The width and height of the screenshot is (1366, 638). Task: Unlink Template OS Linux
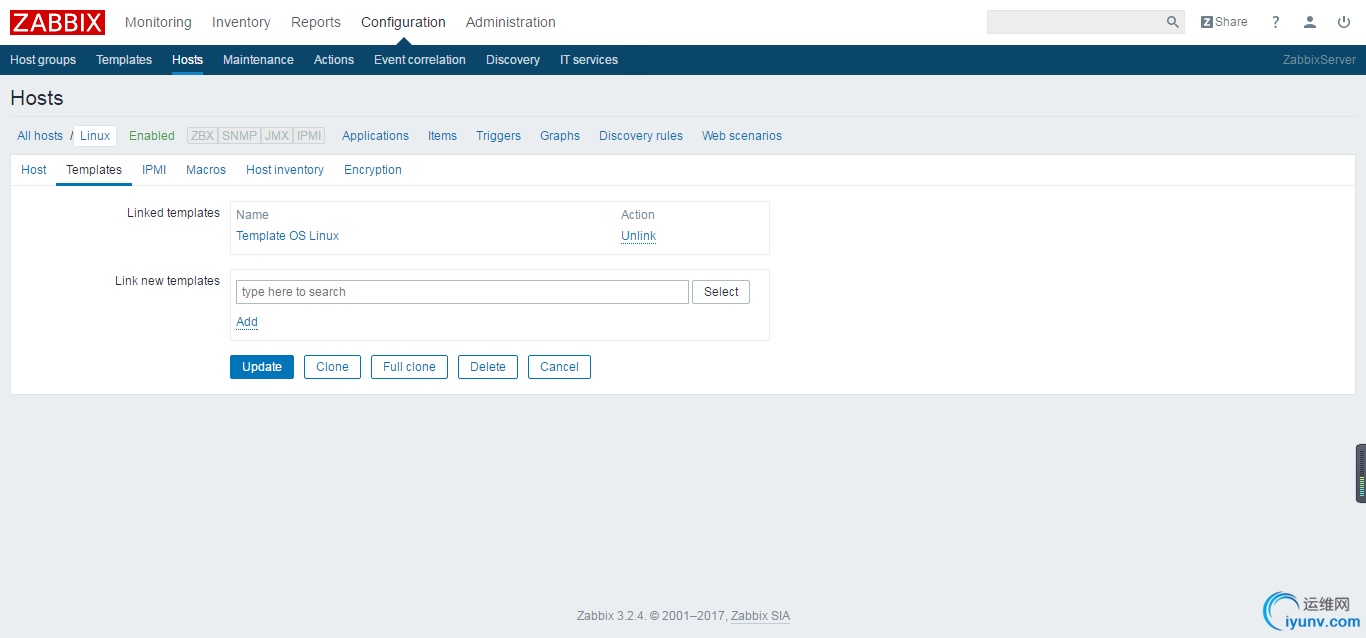click(x=638, y=236)
